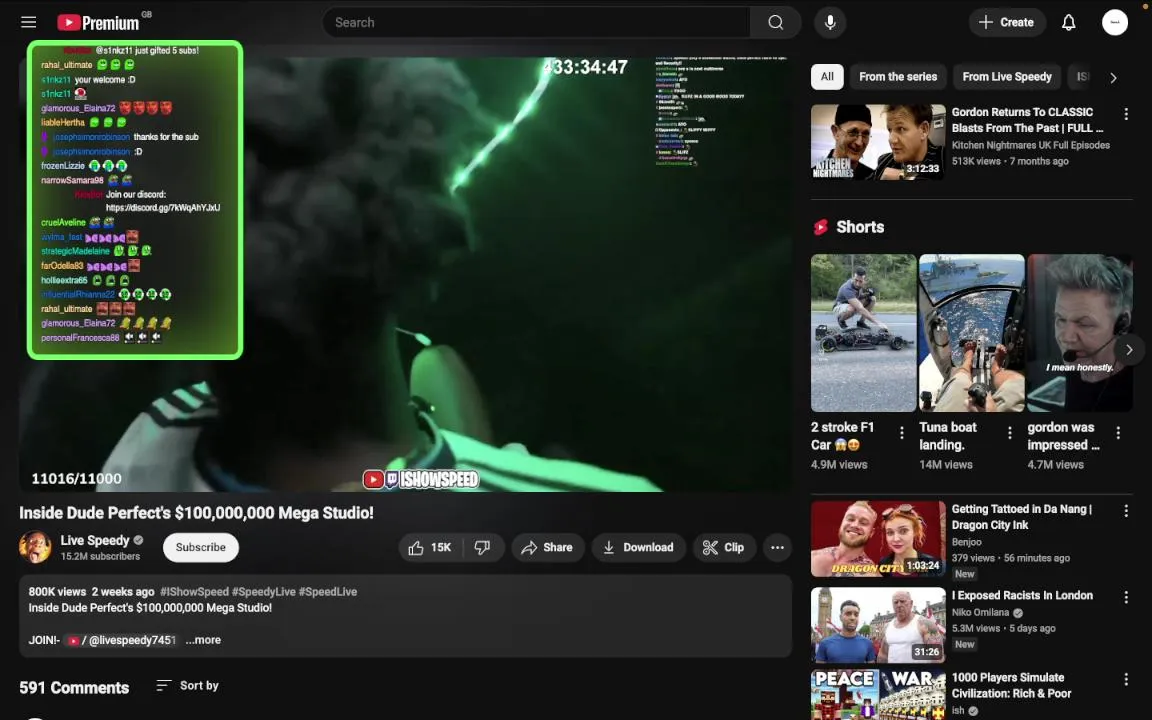Image resolution: width=1152 pixels, height=720 pixels.
Task: Dislike the video with thumbs down
Action: [x=483, y=547]
